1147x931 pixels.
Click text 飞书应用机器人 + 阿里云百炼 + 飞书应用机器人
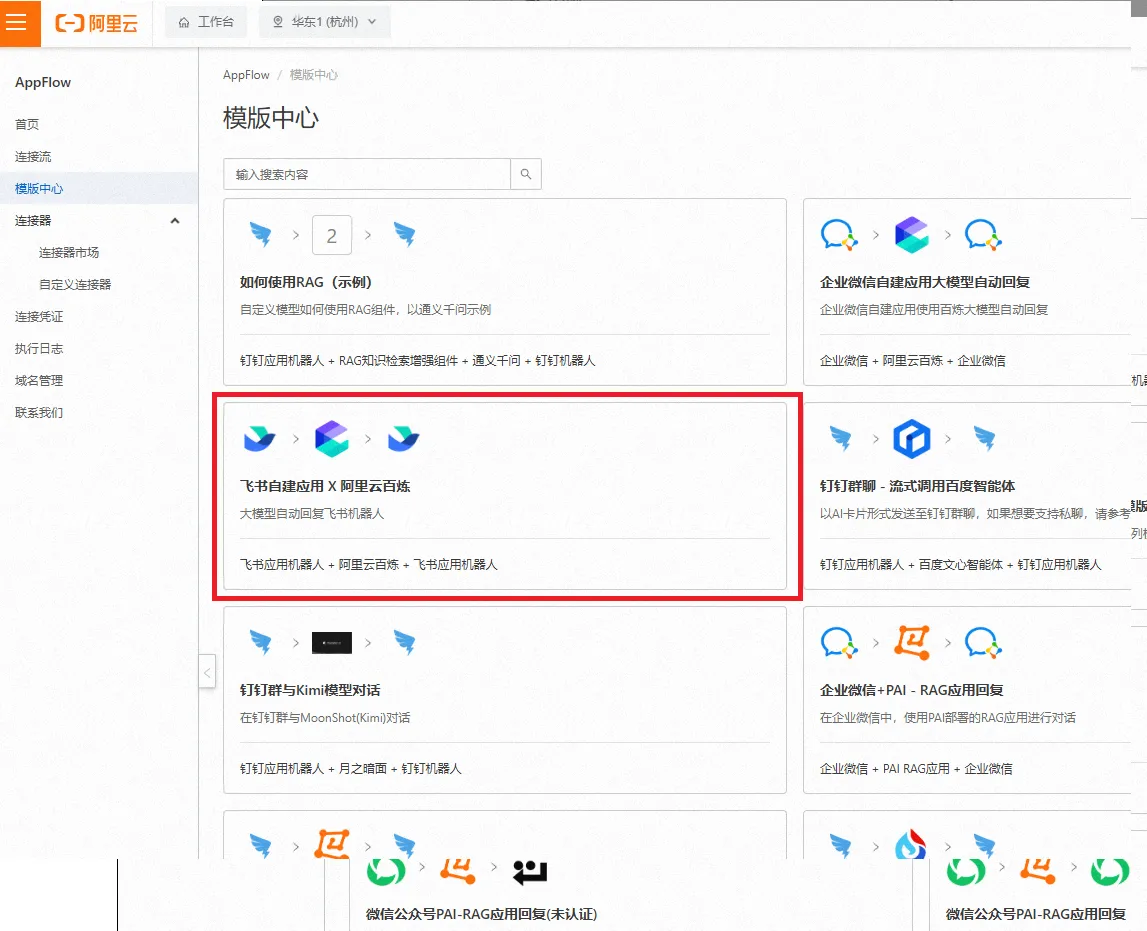[369, 565]
